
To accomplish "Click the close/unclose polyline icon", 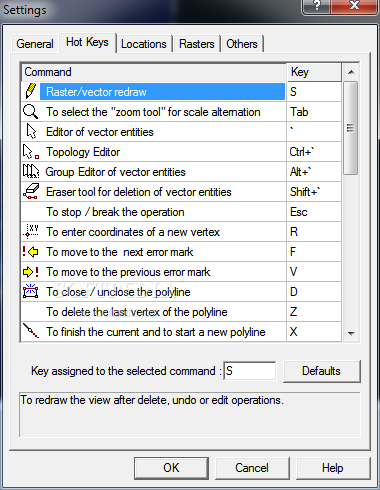I will (x=30, y=291).
